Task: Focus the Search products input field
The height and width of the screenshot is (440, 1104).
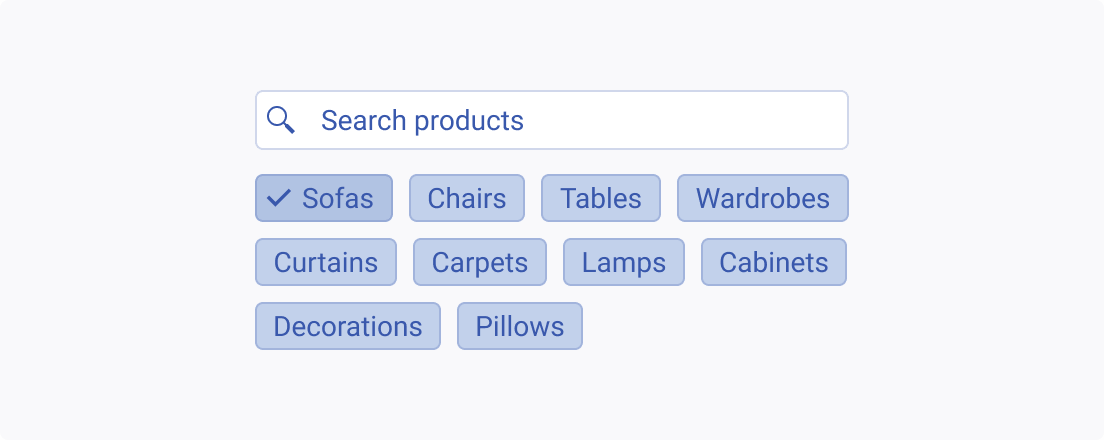Action: (x=552, y=120)
